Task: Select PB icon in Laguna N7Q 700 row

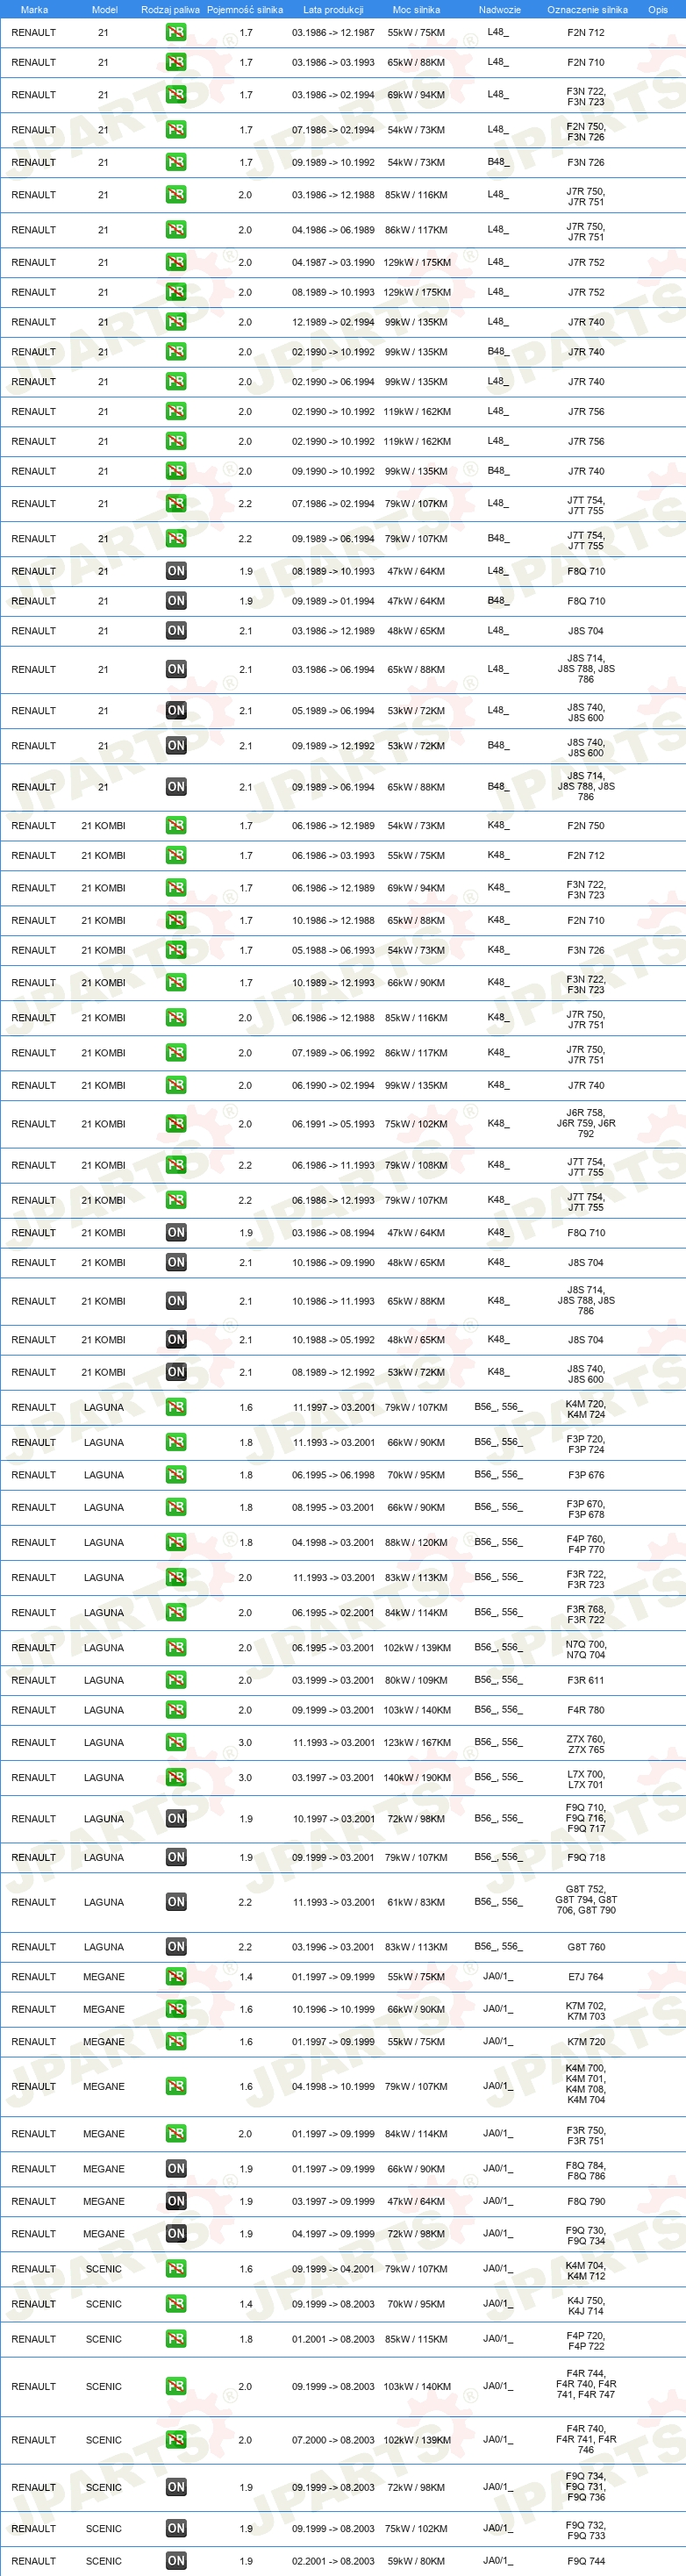Action: point(176,1648)
